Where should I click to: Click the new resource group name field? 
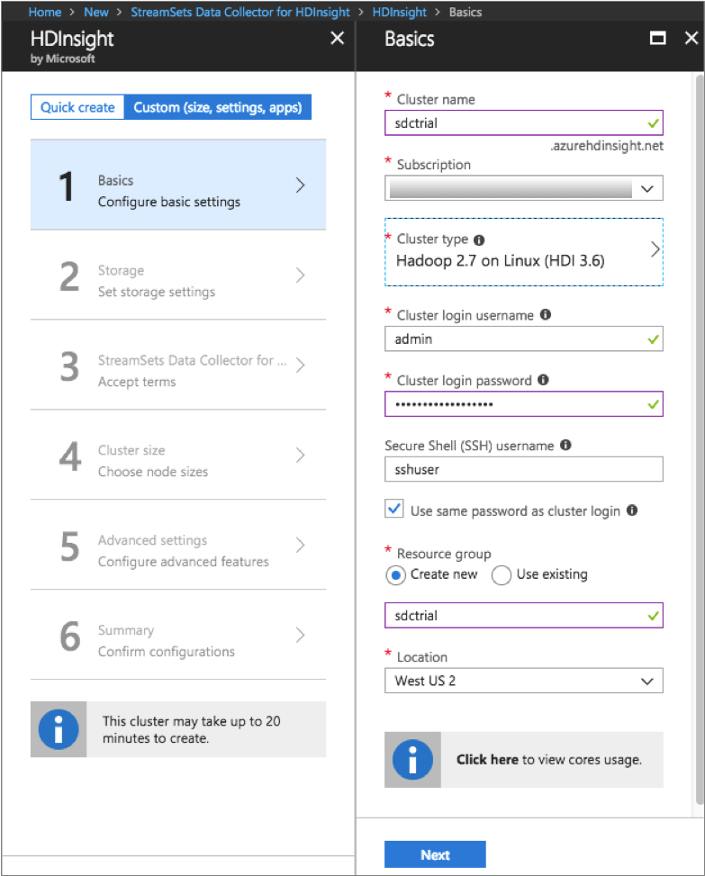[523, 615]
